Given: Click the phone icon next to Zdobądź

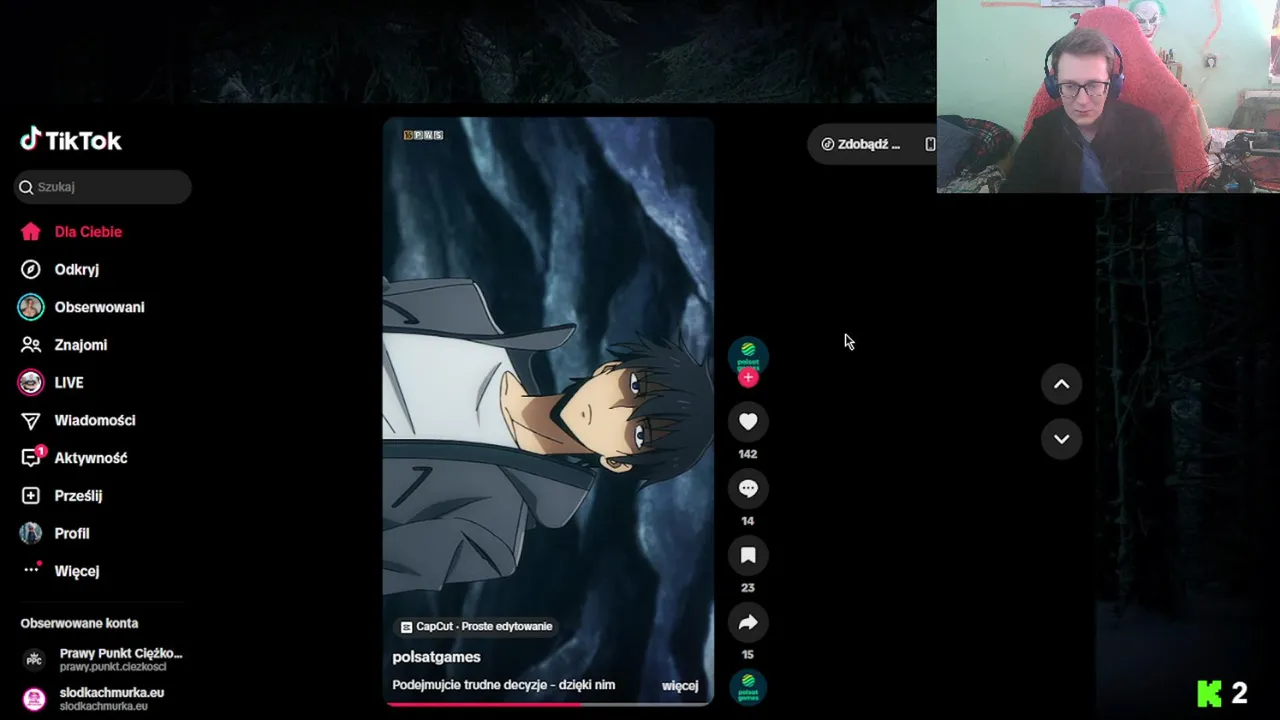Looking at the screenshot, I should click(x=930, y=144).
